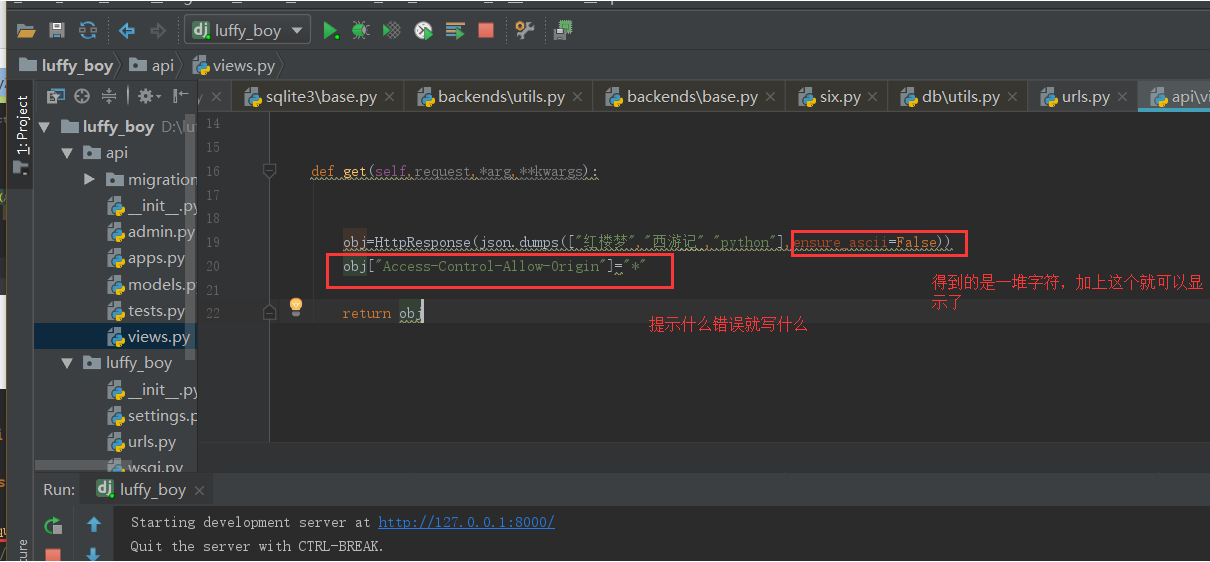Switch to the backends\utils.py tab
Viewport: 1210px width, 562px height.
tap(500, 97)
